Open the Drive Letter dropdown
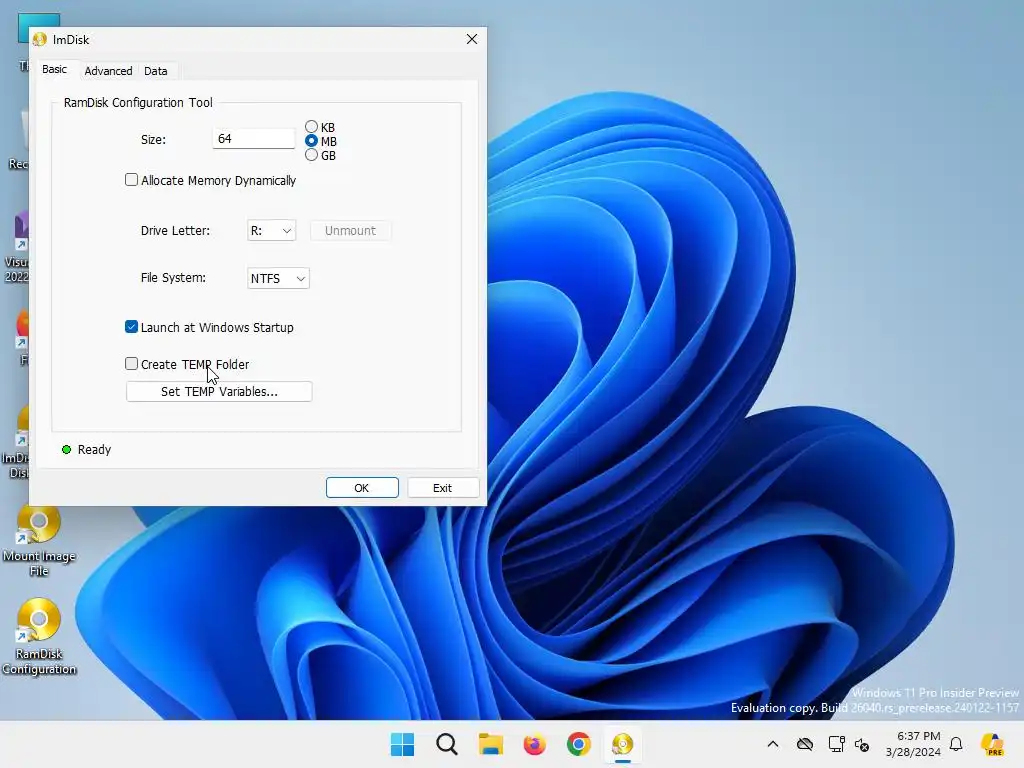1024x768 pixels. pos(272,231)
